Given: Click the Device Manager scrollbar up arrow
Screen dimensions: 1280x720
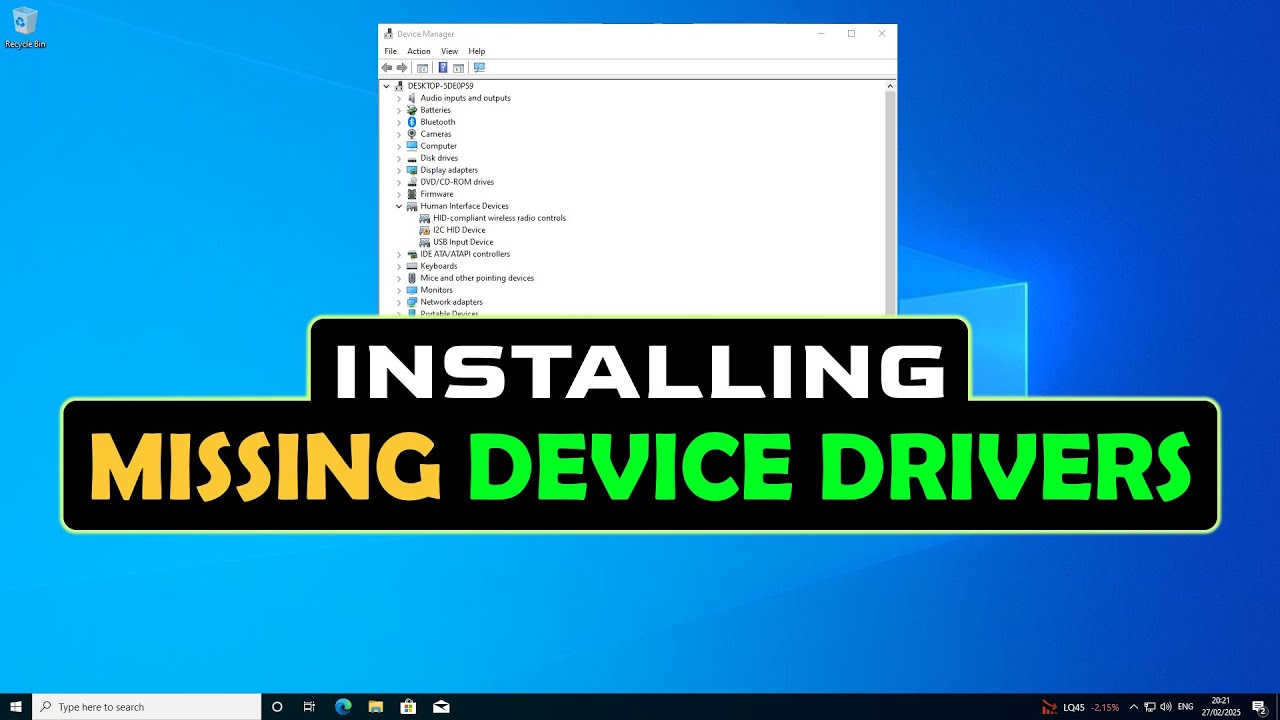Looking at the screenshot, I should (x=890, y=87).
